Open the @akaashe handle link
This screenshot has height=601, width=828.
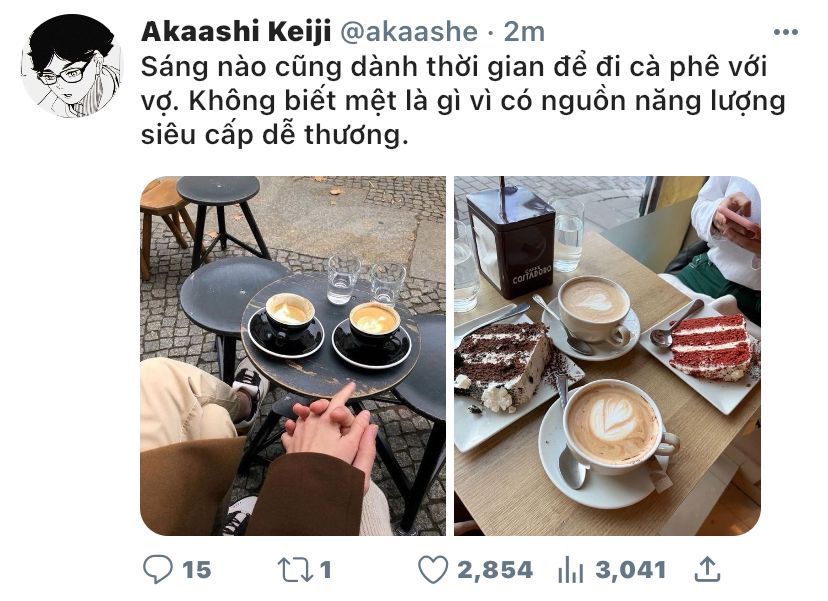click(409, 32)
